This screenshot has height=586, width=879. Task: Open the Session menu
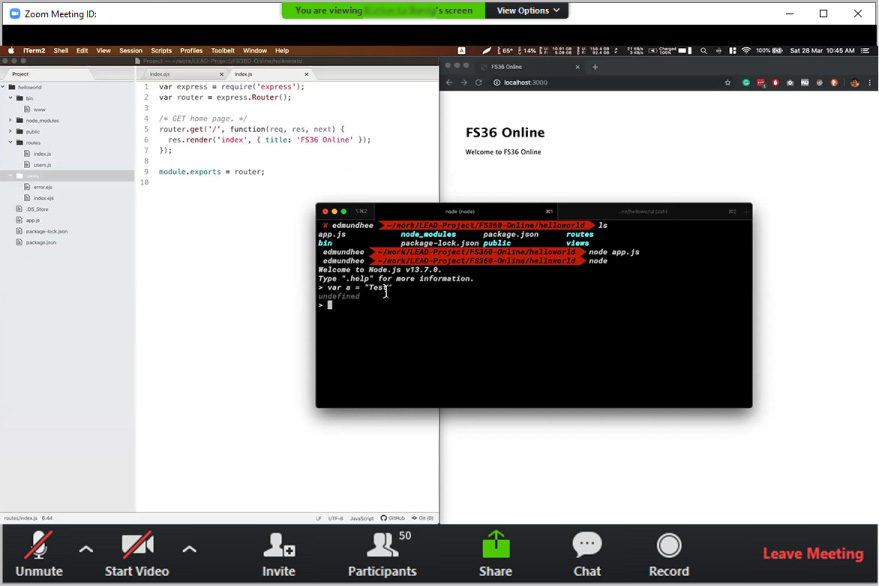click(x=131, y=50)
